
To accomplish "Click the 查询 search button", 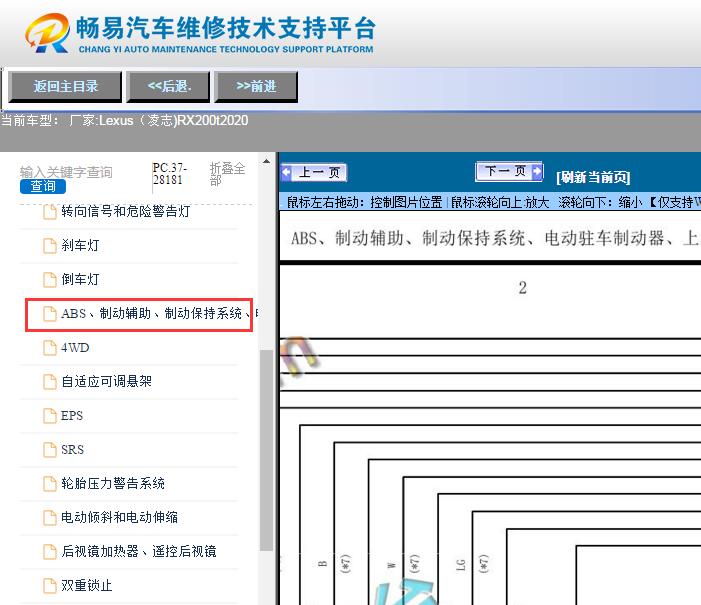I will click(x=43, y=186).
